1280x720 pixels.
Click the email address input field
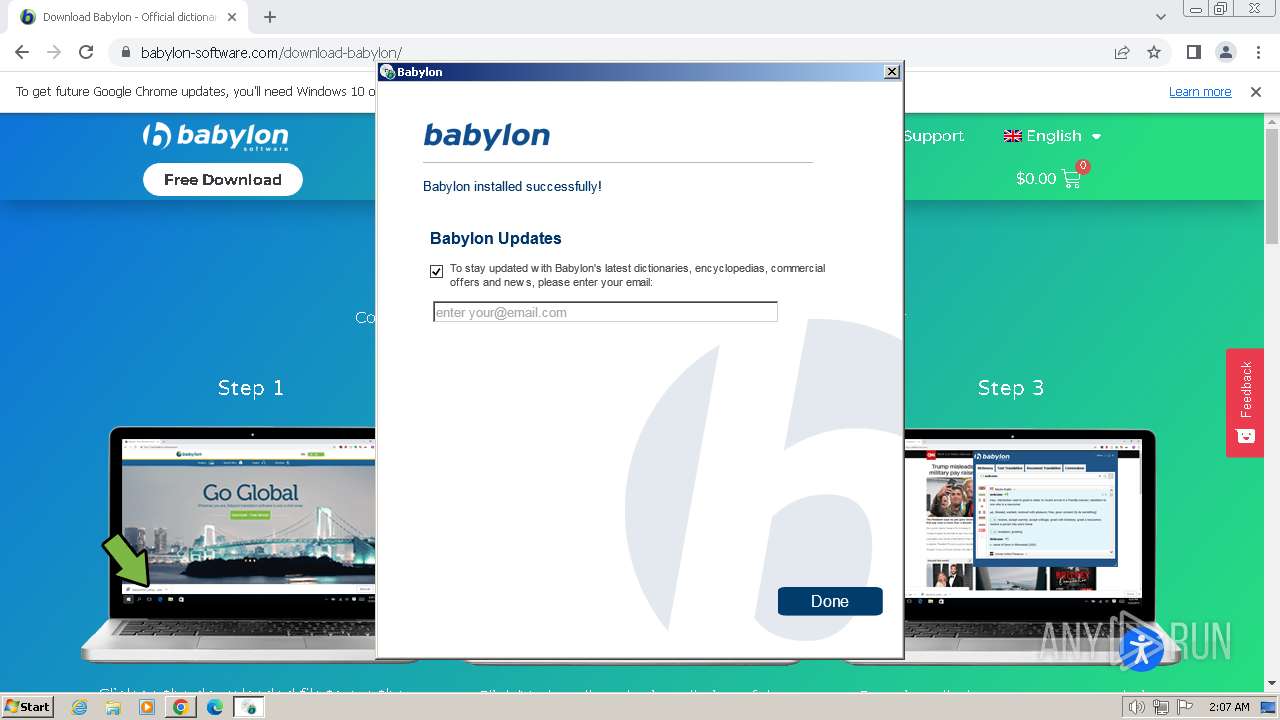605,312
